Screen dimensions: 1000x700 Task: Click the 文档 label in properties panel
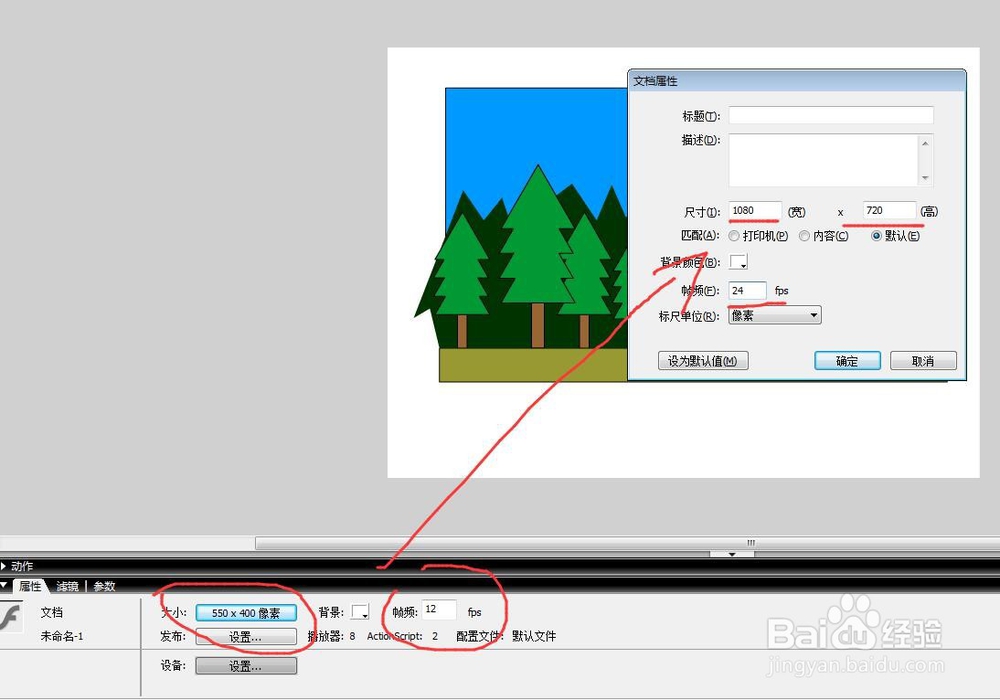tap(52, 612)
